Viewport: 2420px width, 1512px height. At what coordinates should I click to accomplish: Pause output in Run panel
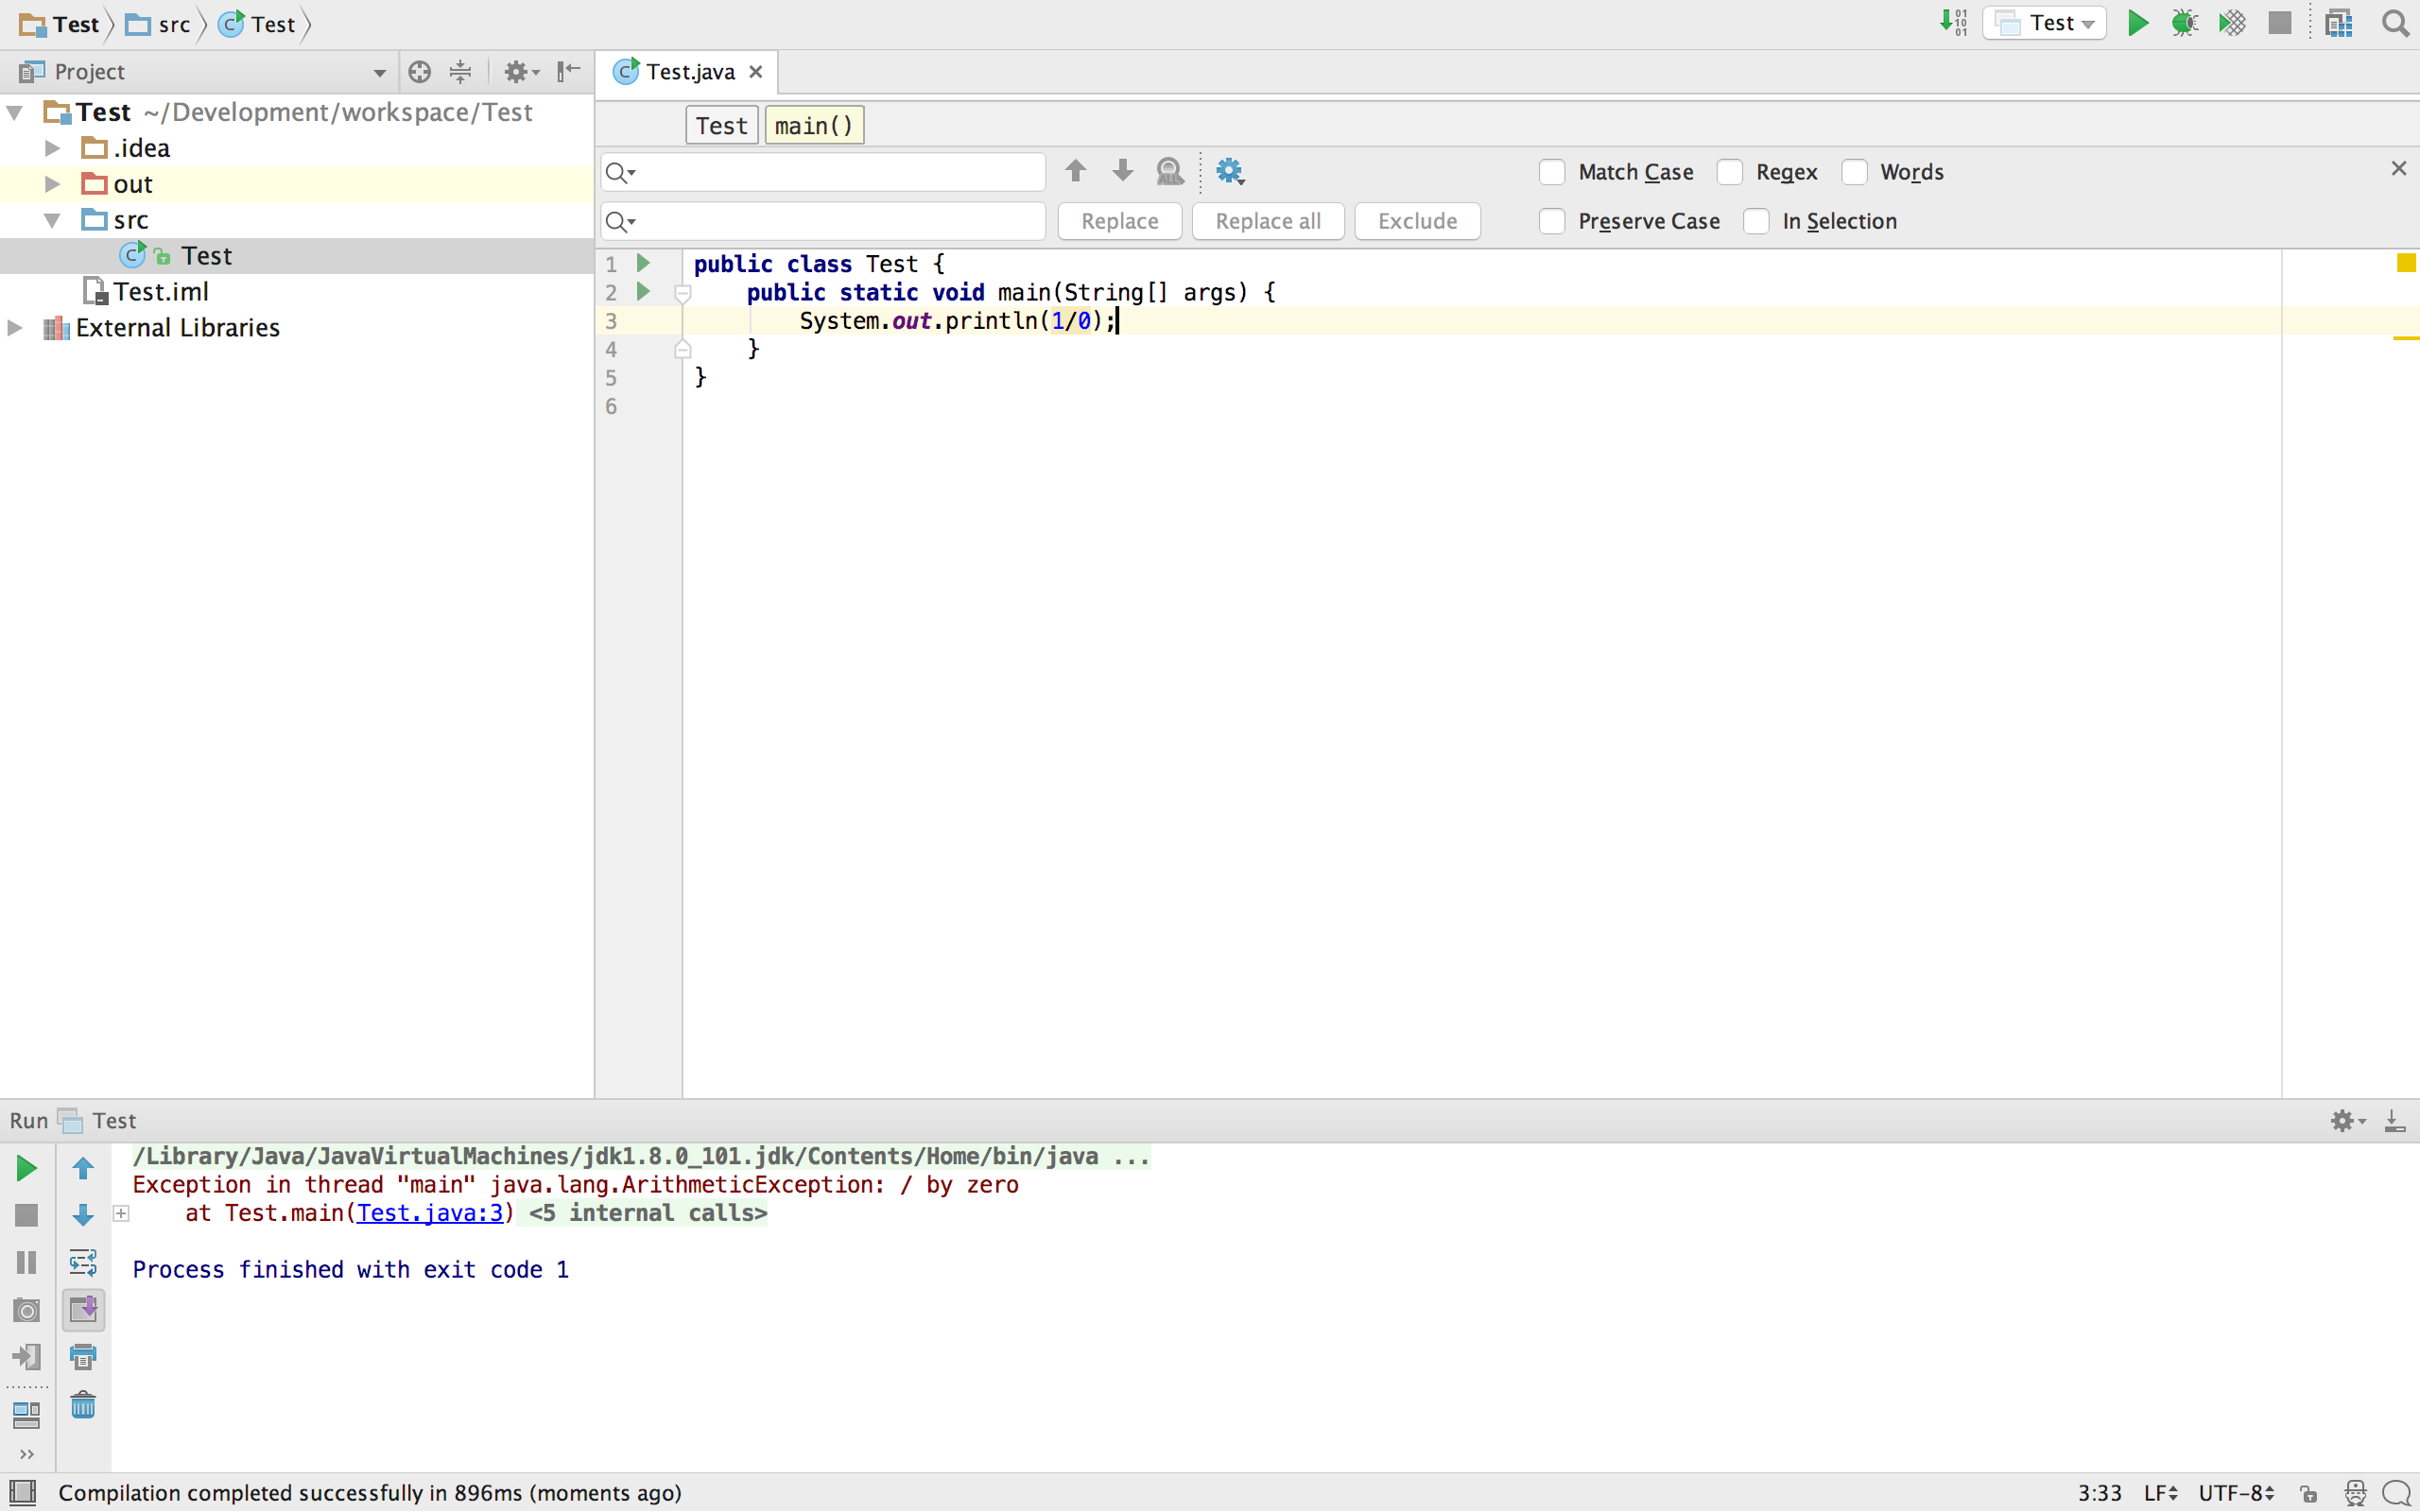coord(27,1262)
